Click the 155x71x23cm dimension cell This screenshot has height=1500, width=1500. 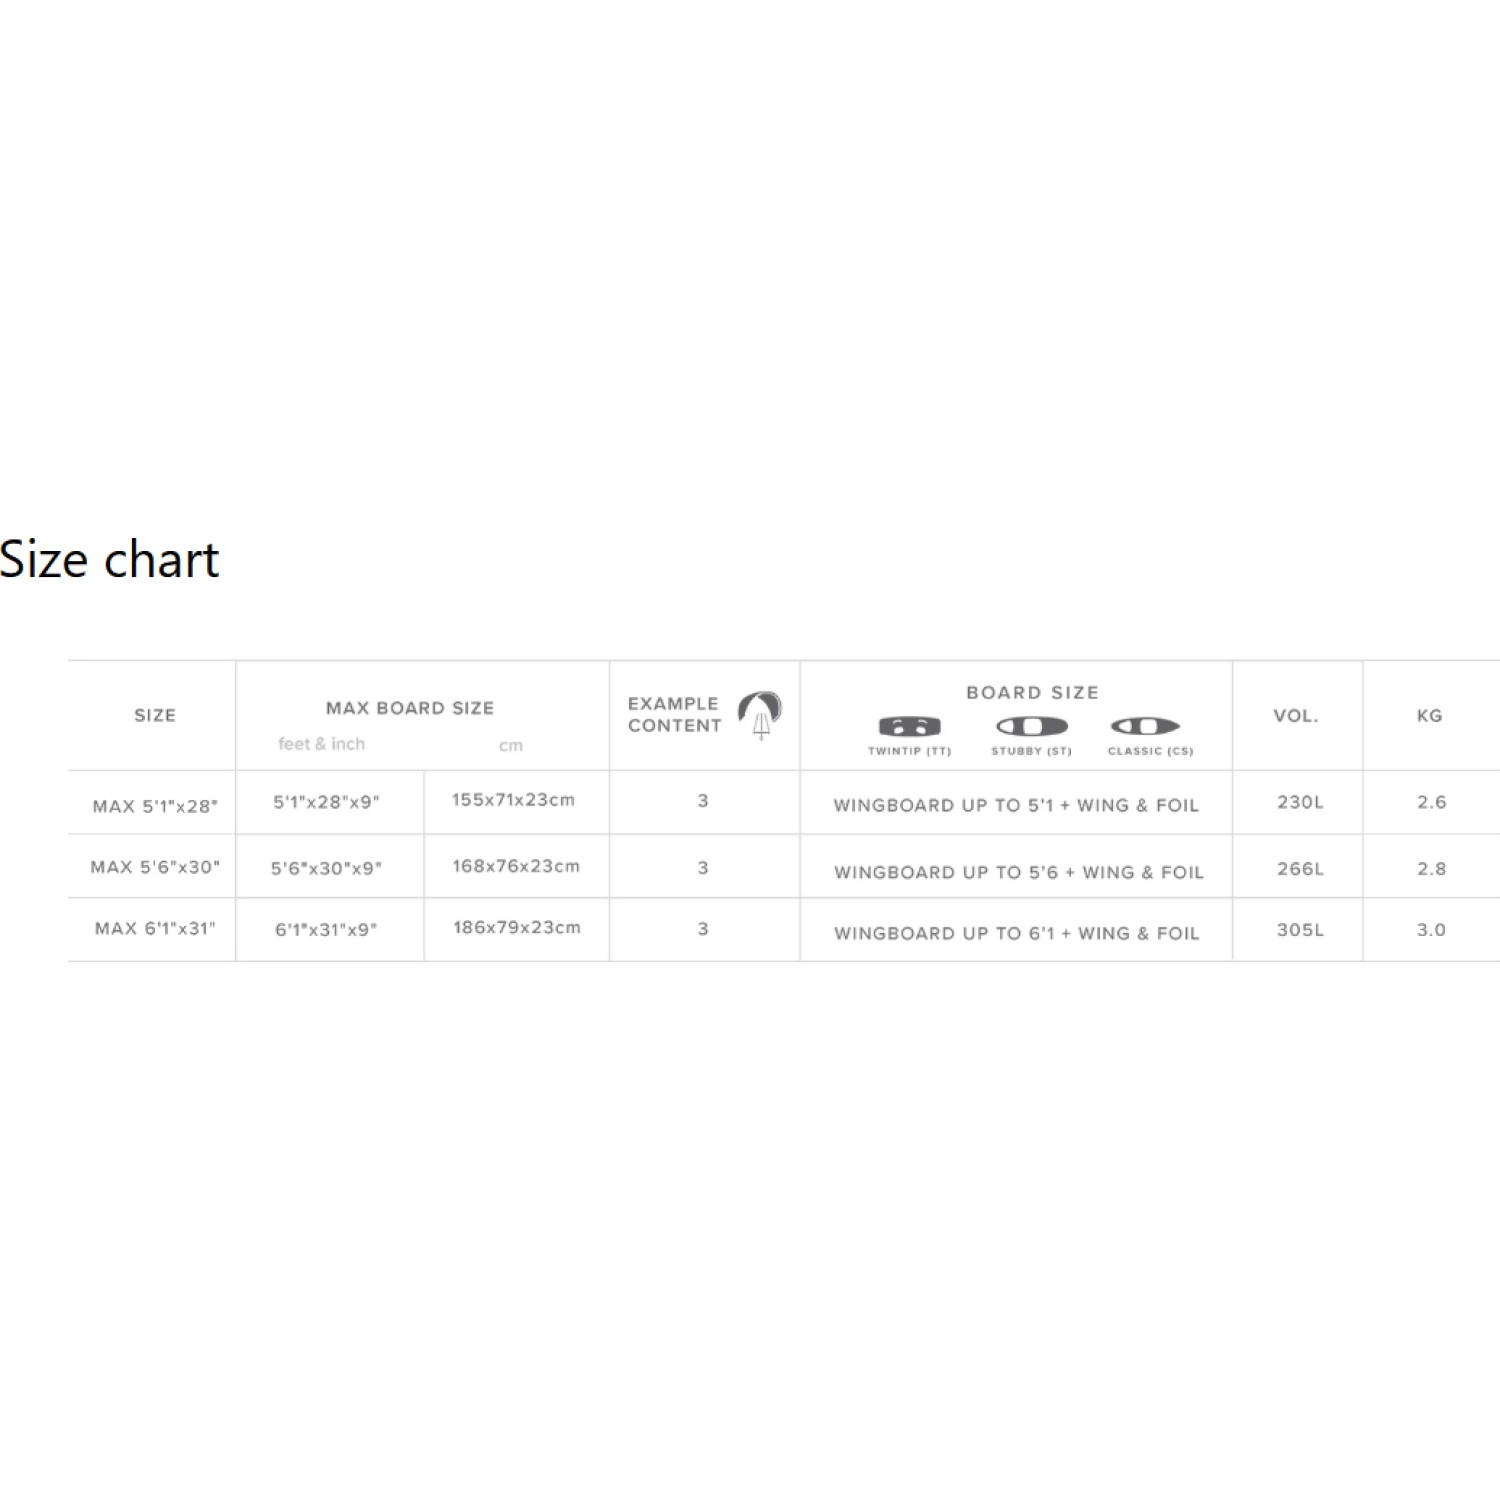(x=513, y=800)
